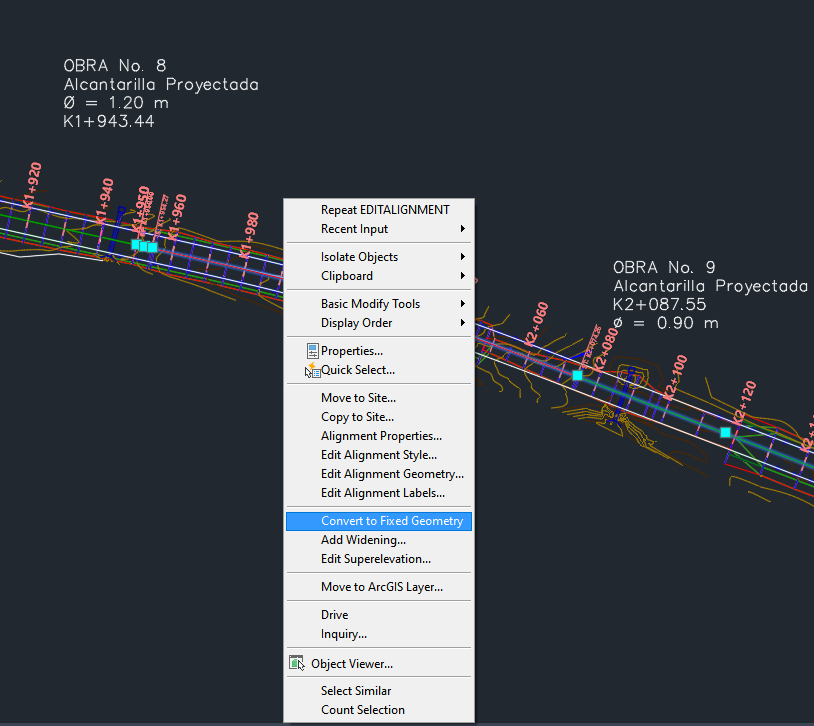Expand the Display Order submenu

coord(379,323)
